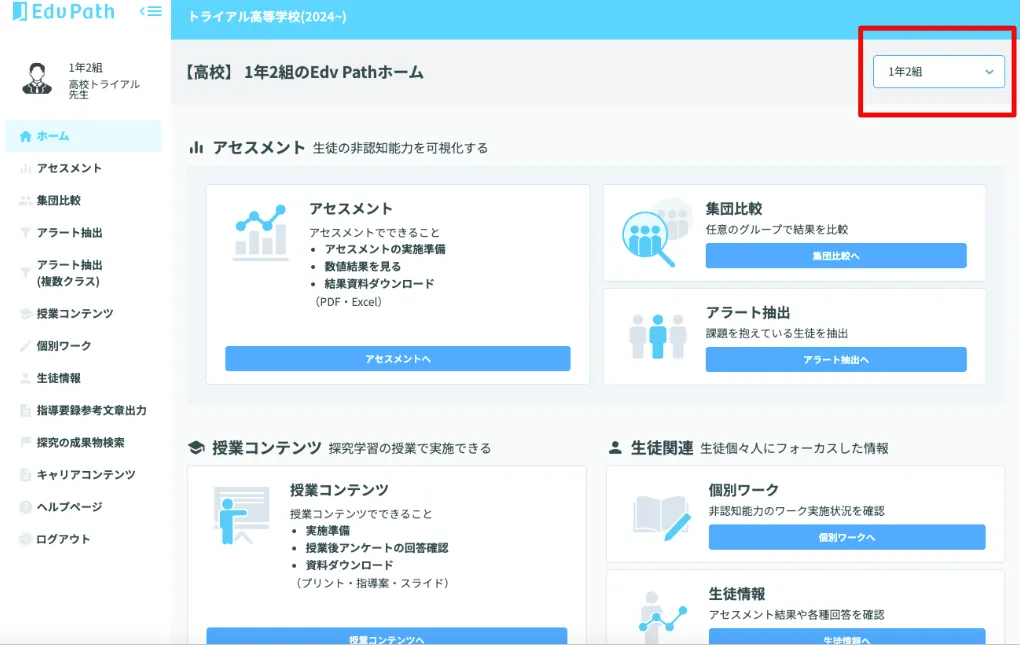
Task: Click the bar chart icon beside アセスメント in sidebar
Action: 25,168
